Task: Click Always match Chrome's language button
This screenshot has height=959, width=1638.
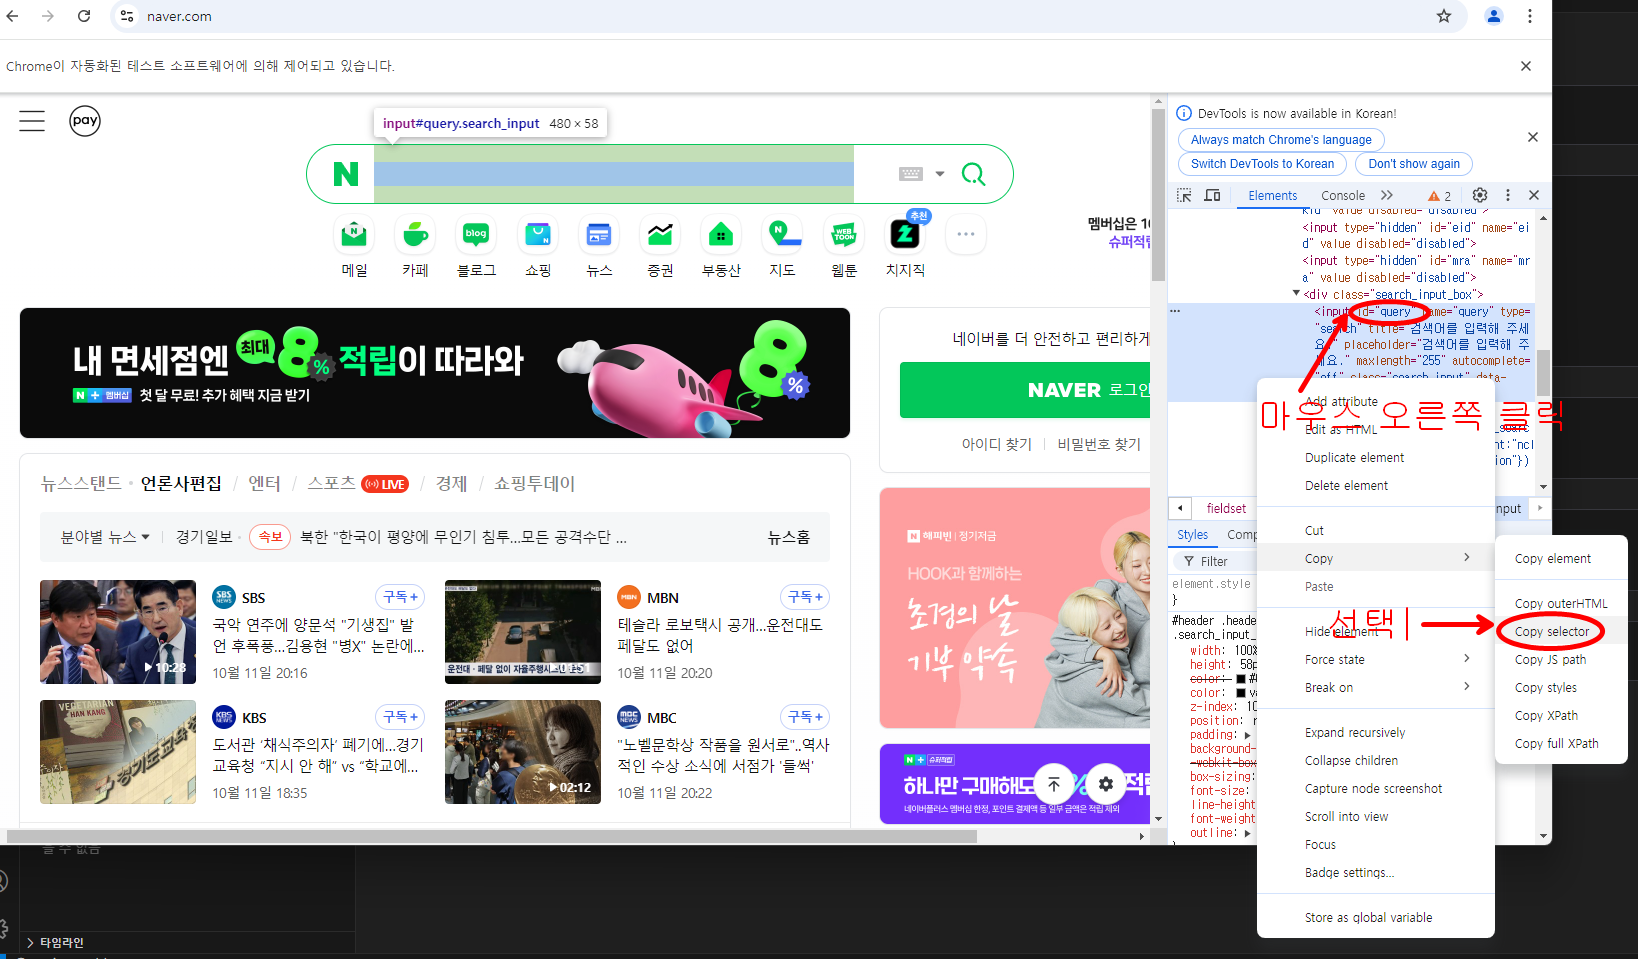Action: (x=1281, y=140)
